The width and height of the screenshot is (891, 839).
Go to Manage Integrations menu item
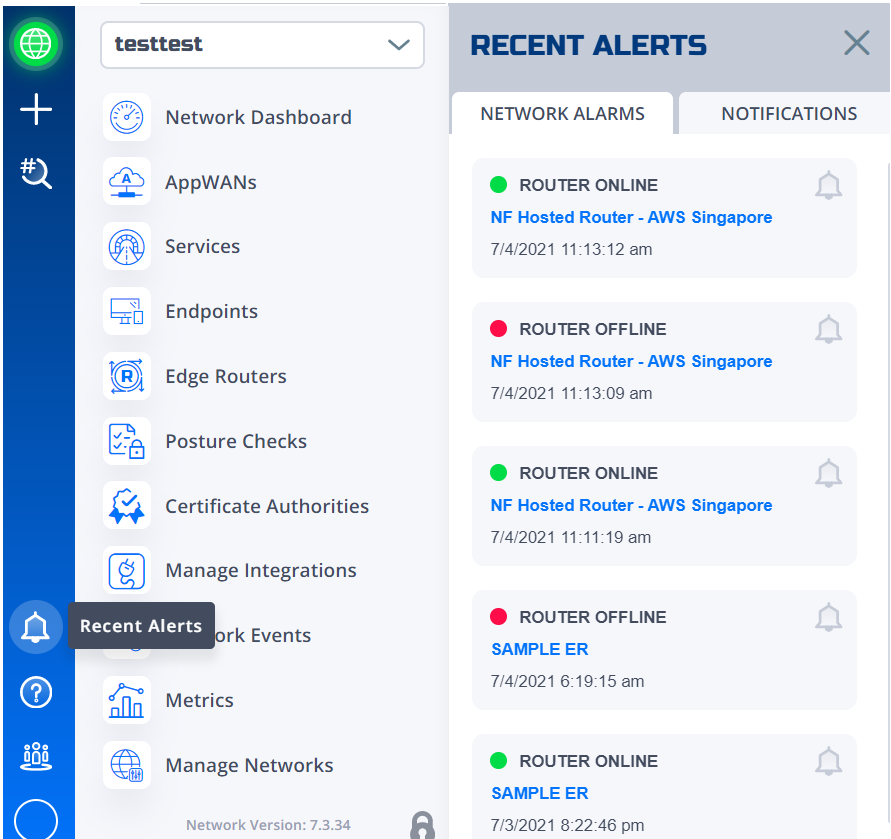click(261, 571)
